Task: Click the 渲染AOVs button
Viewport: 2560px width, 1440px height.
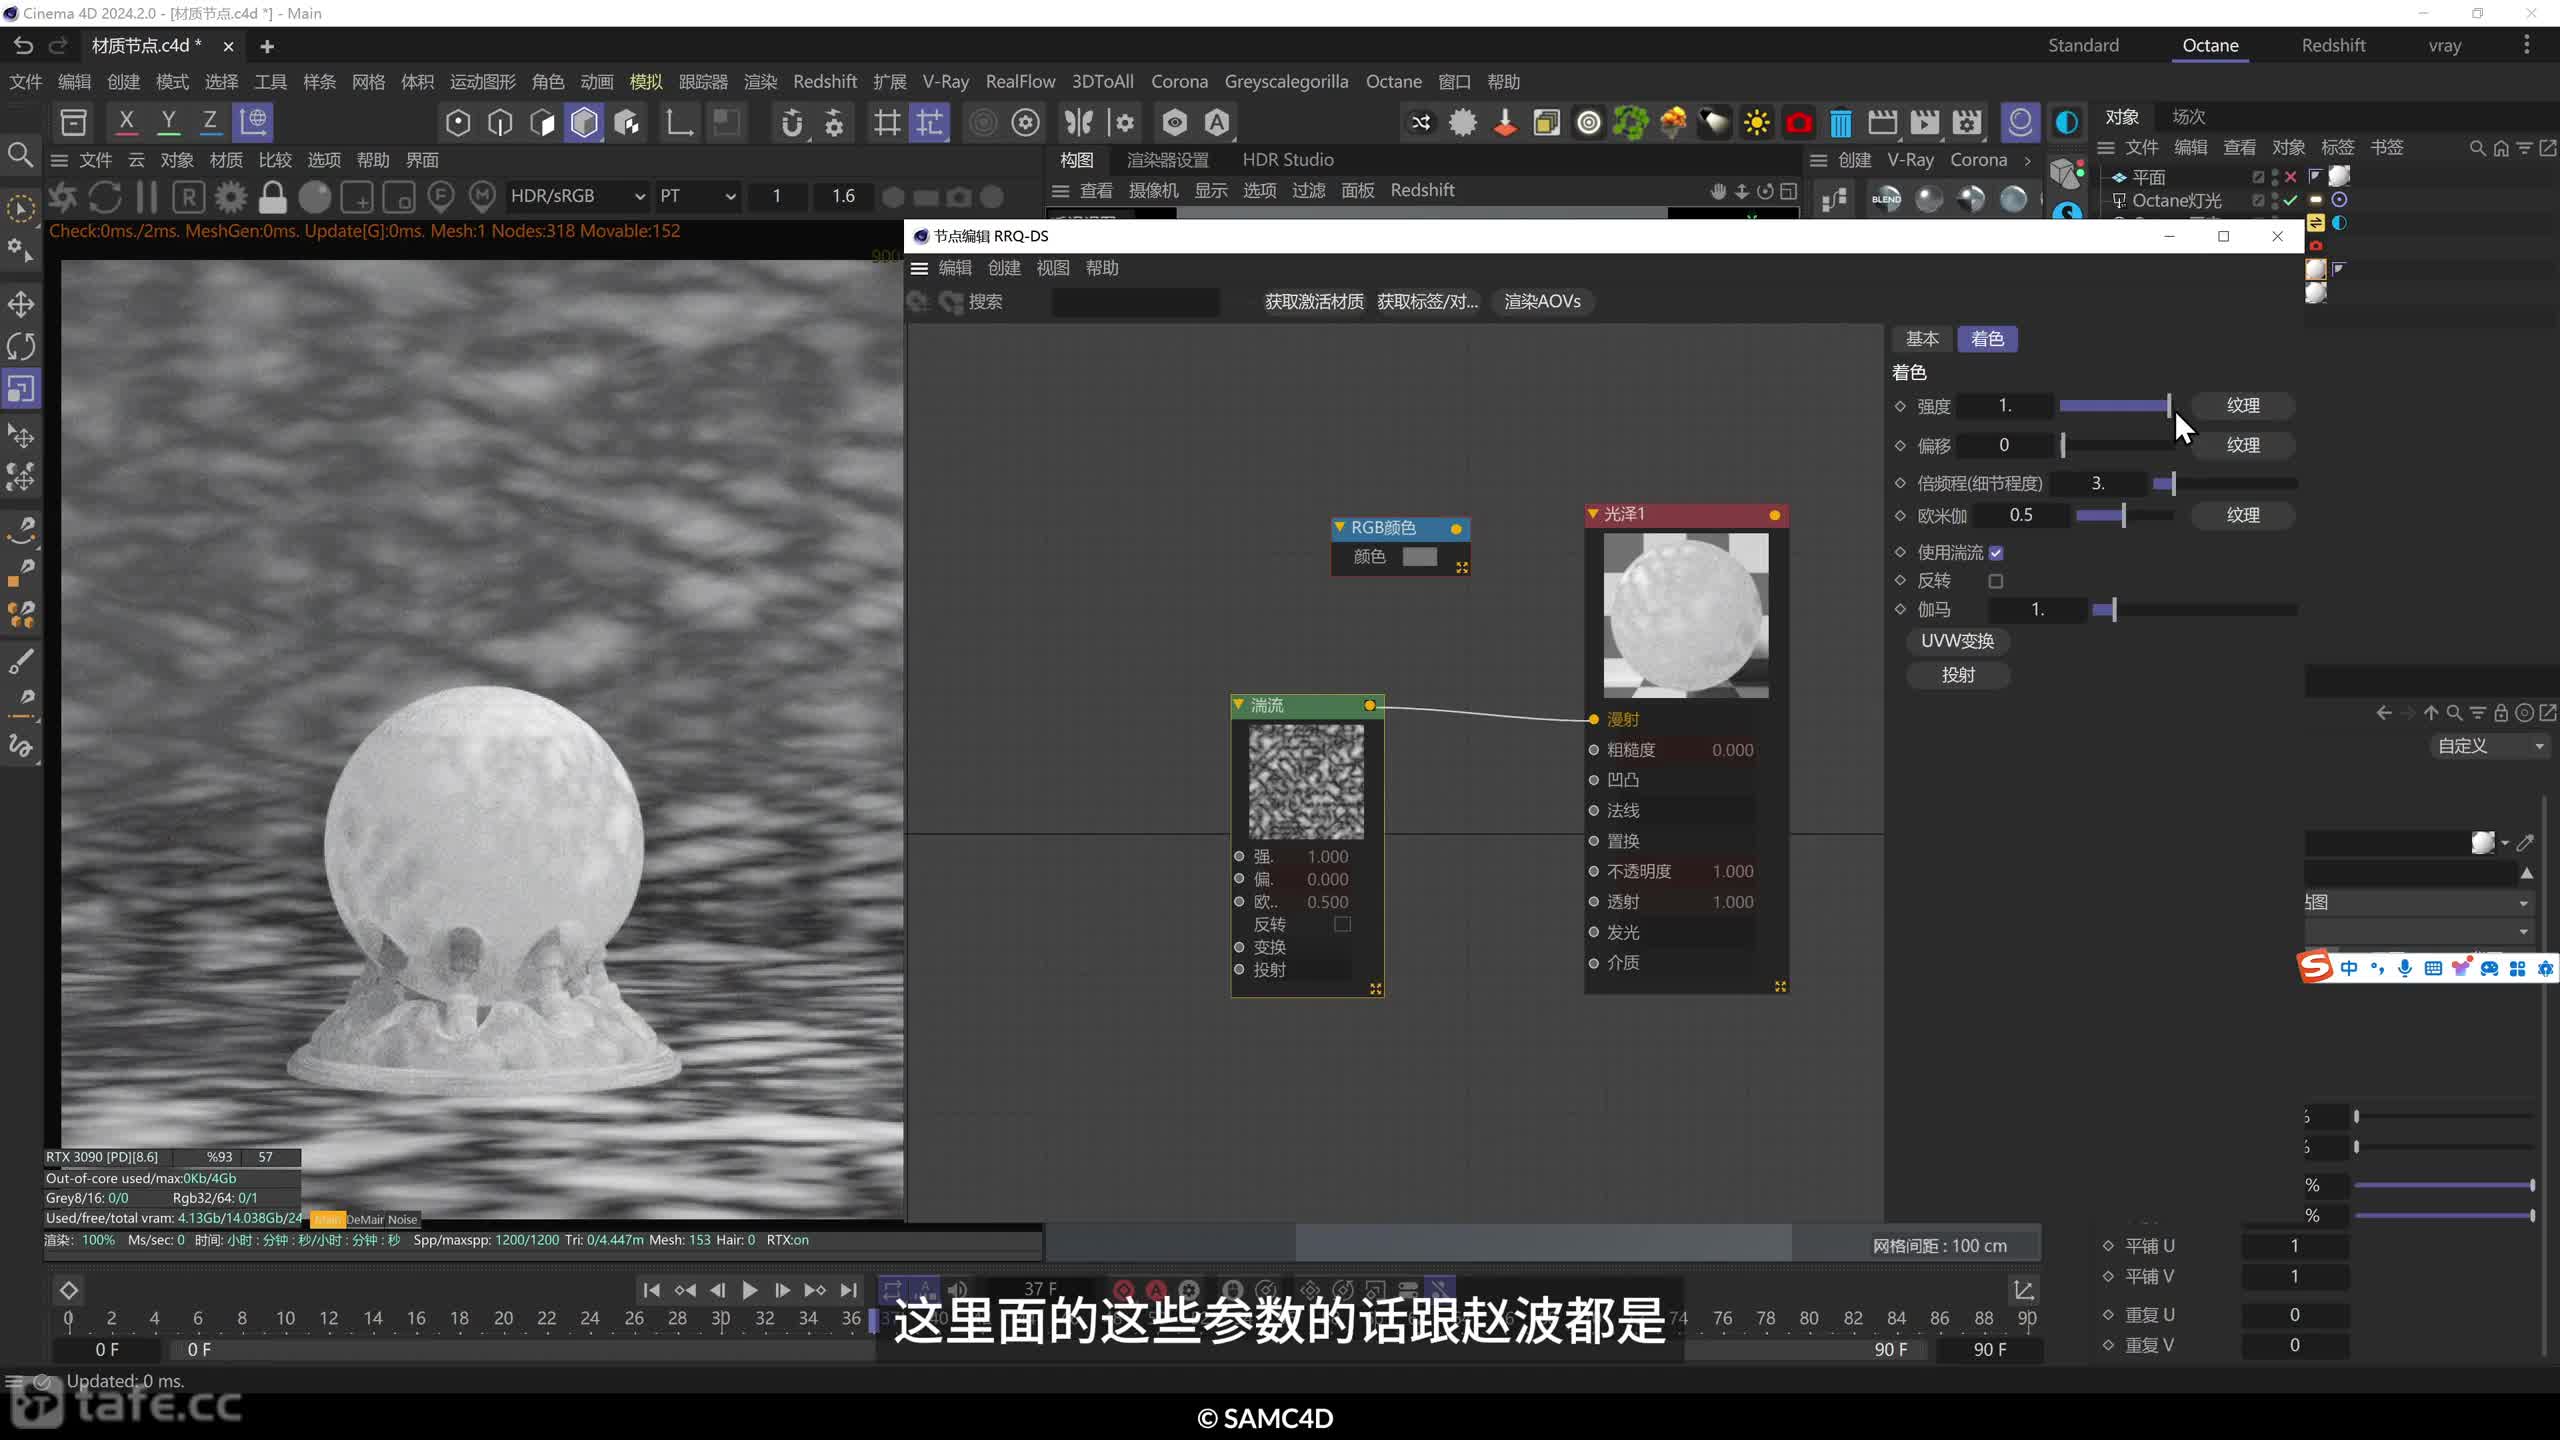Action: pos(1542,302)
